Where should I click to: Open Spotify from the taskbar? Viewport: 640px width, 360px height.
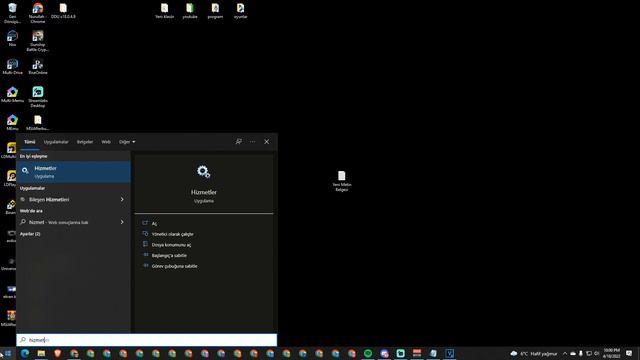click(368, 353)
